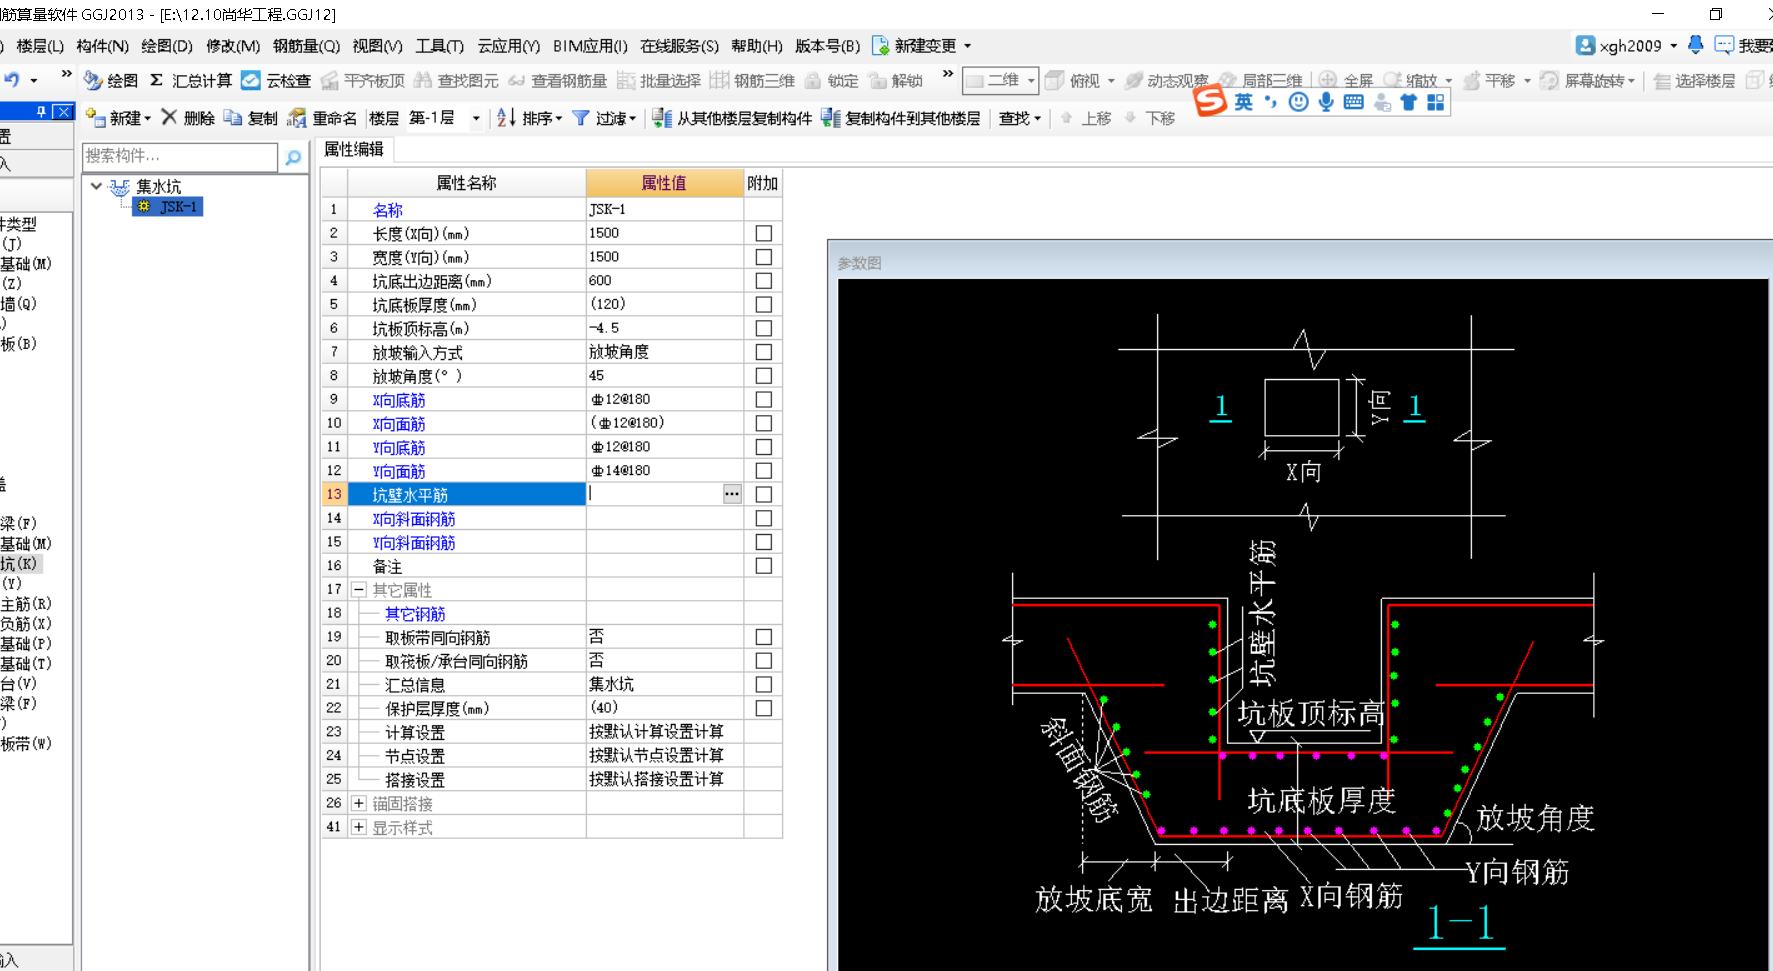
Task: Click the 坑壁水平筋 value input cell
Action: tap(654, 494)
